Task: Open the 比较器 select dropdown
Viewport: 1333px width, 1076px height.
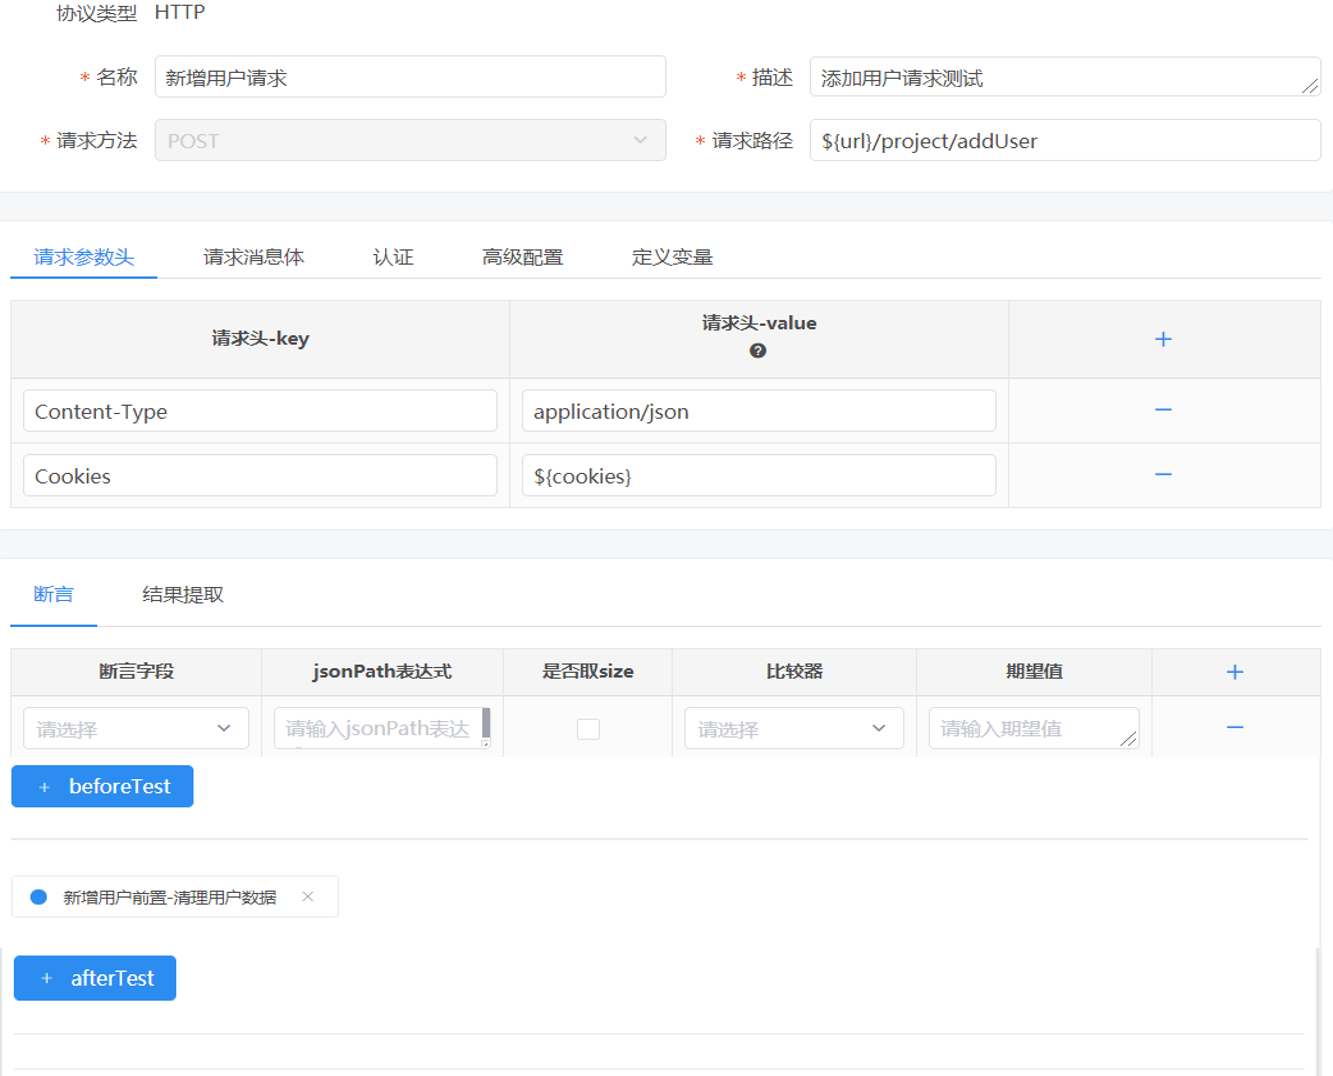Action: (794, 728)
